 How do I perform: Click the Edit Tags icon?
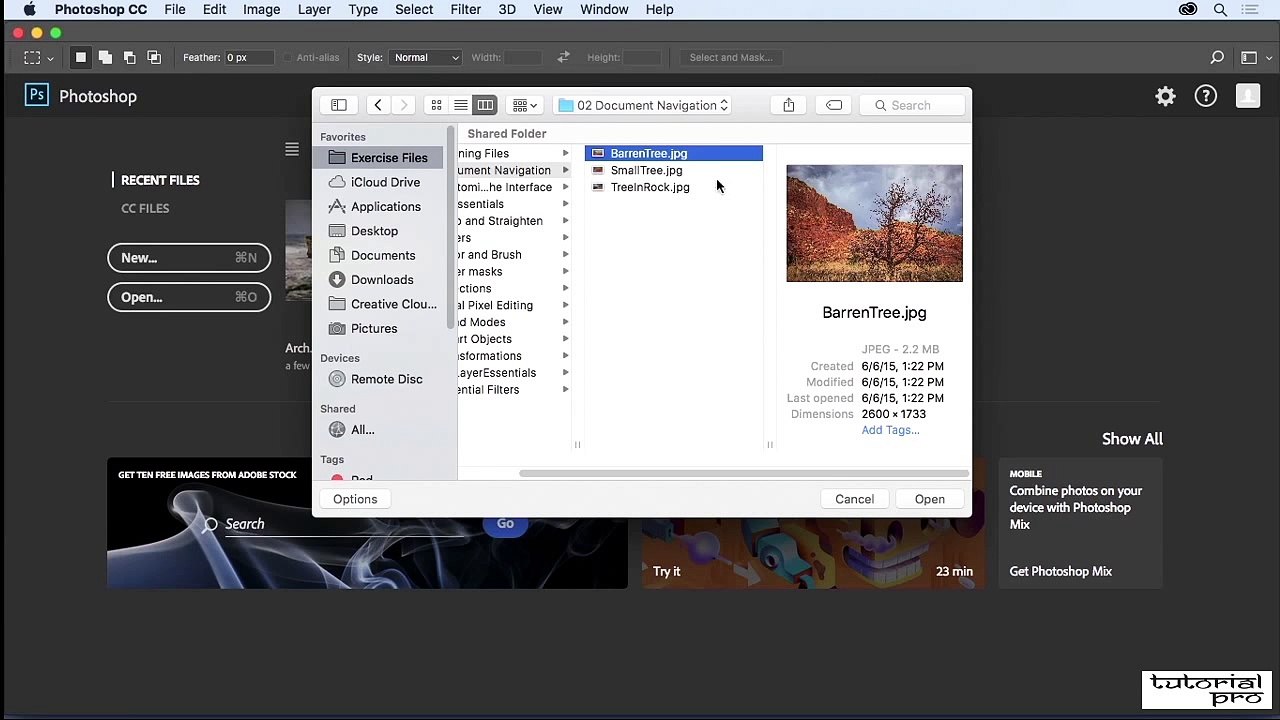tap(834, 105)
